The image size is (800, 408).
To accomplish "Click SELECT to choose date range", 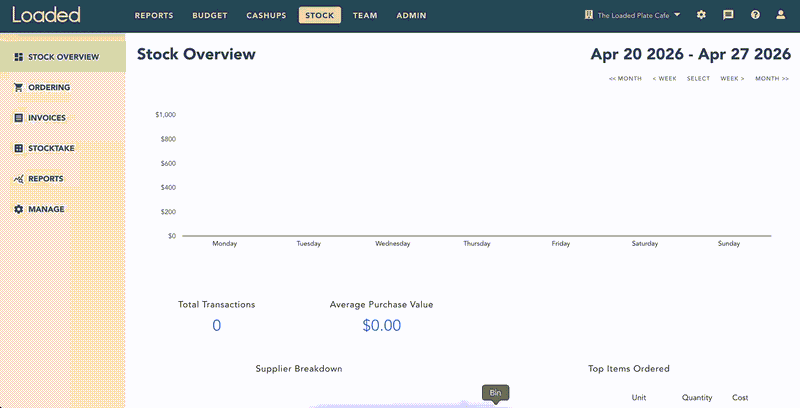I will (698, 79).
